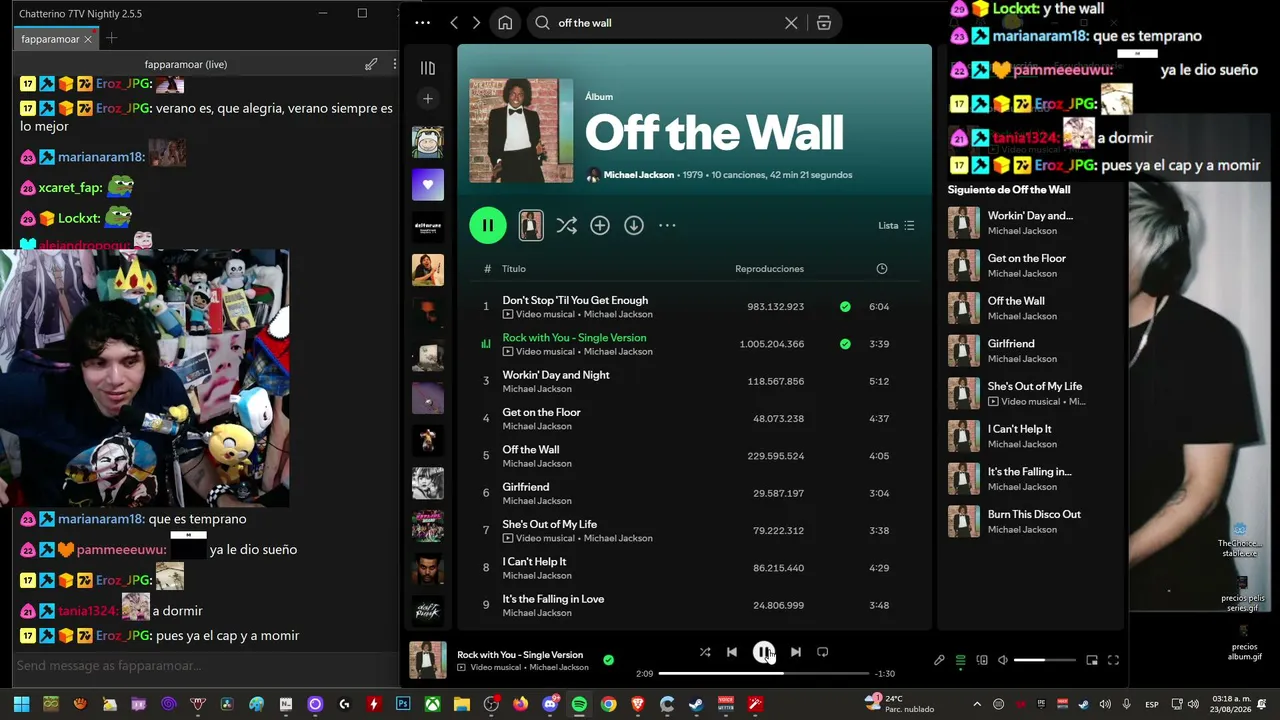Open the Liked Songs heart playlist
This screenshot has width=1280, height=720.
pos(428,185)
